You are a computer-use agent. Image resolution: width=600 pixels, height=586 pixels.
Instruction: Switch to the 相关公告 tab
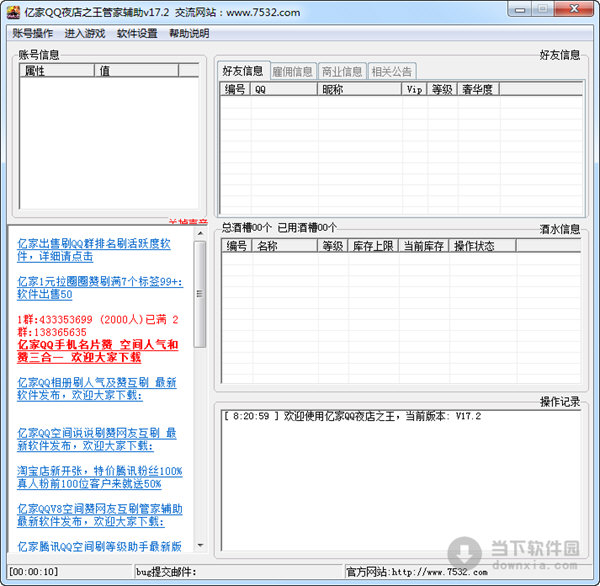(391, 72)
